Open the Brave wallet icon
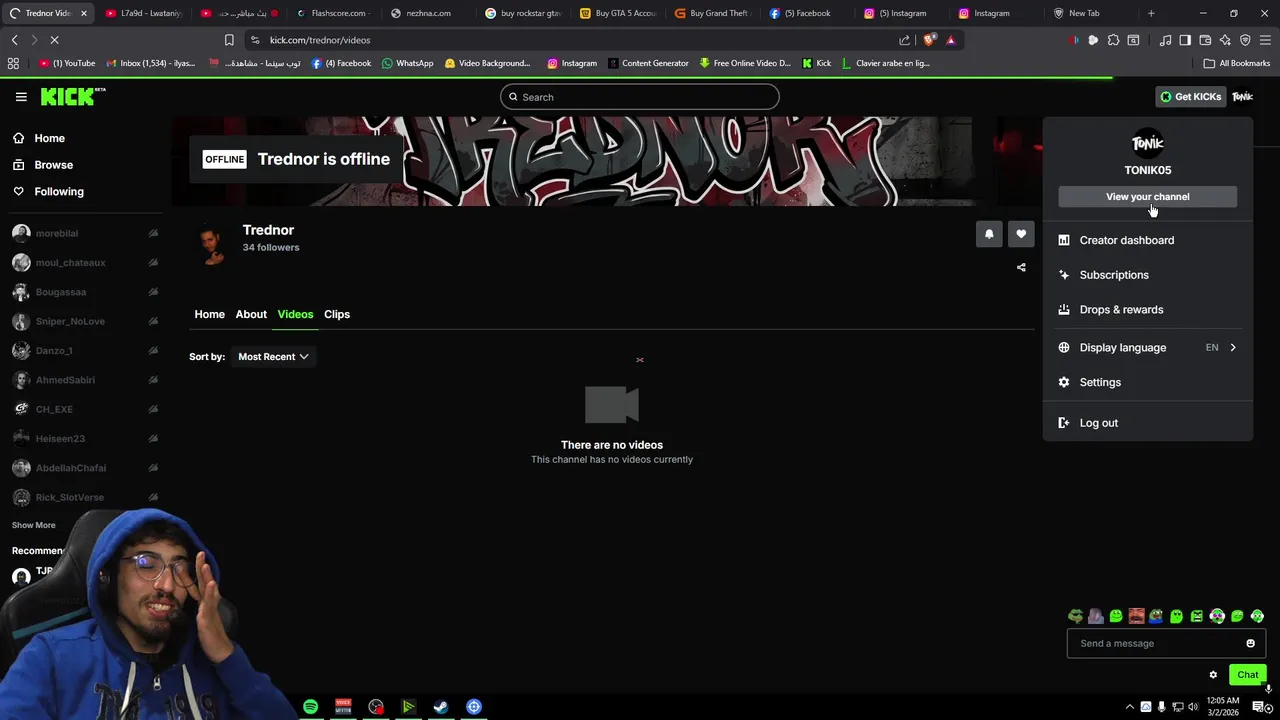Viewport: 1280px width, 720px height. click(x=1205, y=40)
